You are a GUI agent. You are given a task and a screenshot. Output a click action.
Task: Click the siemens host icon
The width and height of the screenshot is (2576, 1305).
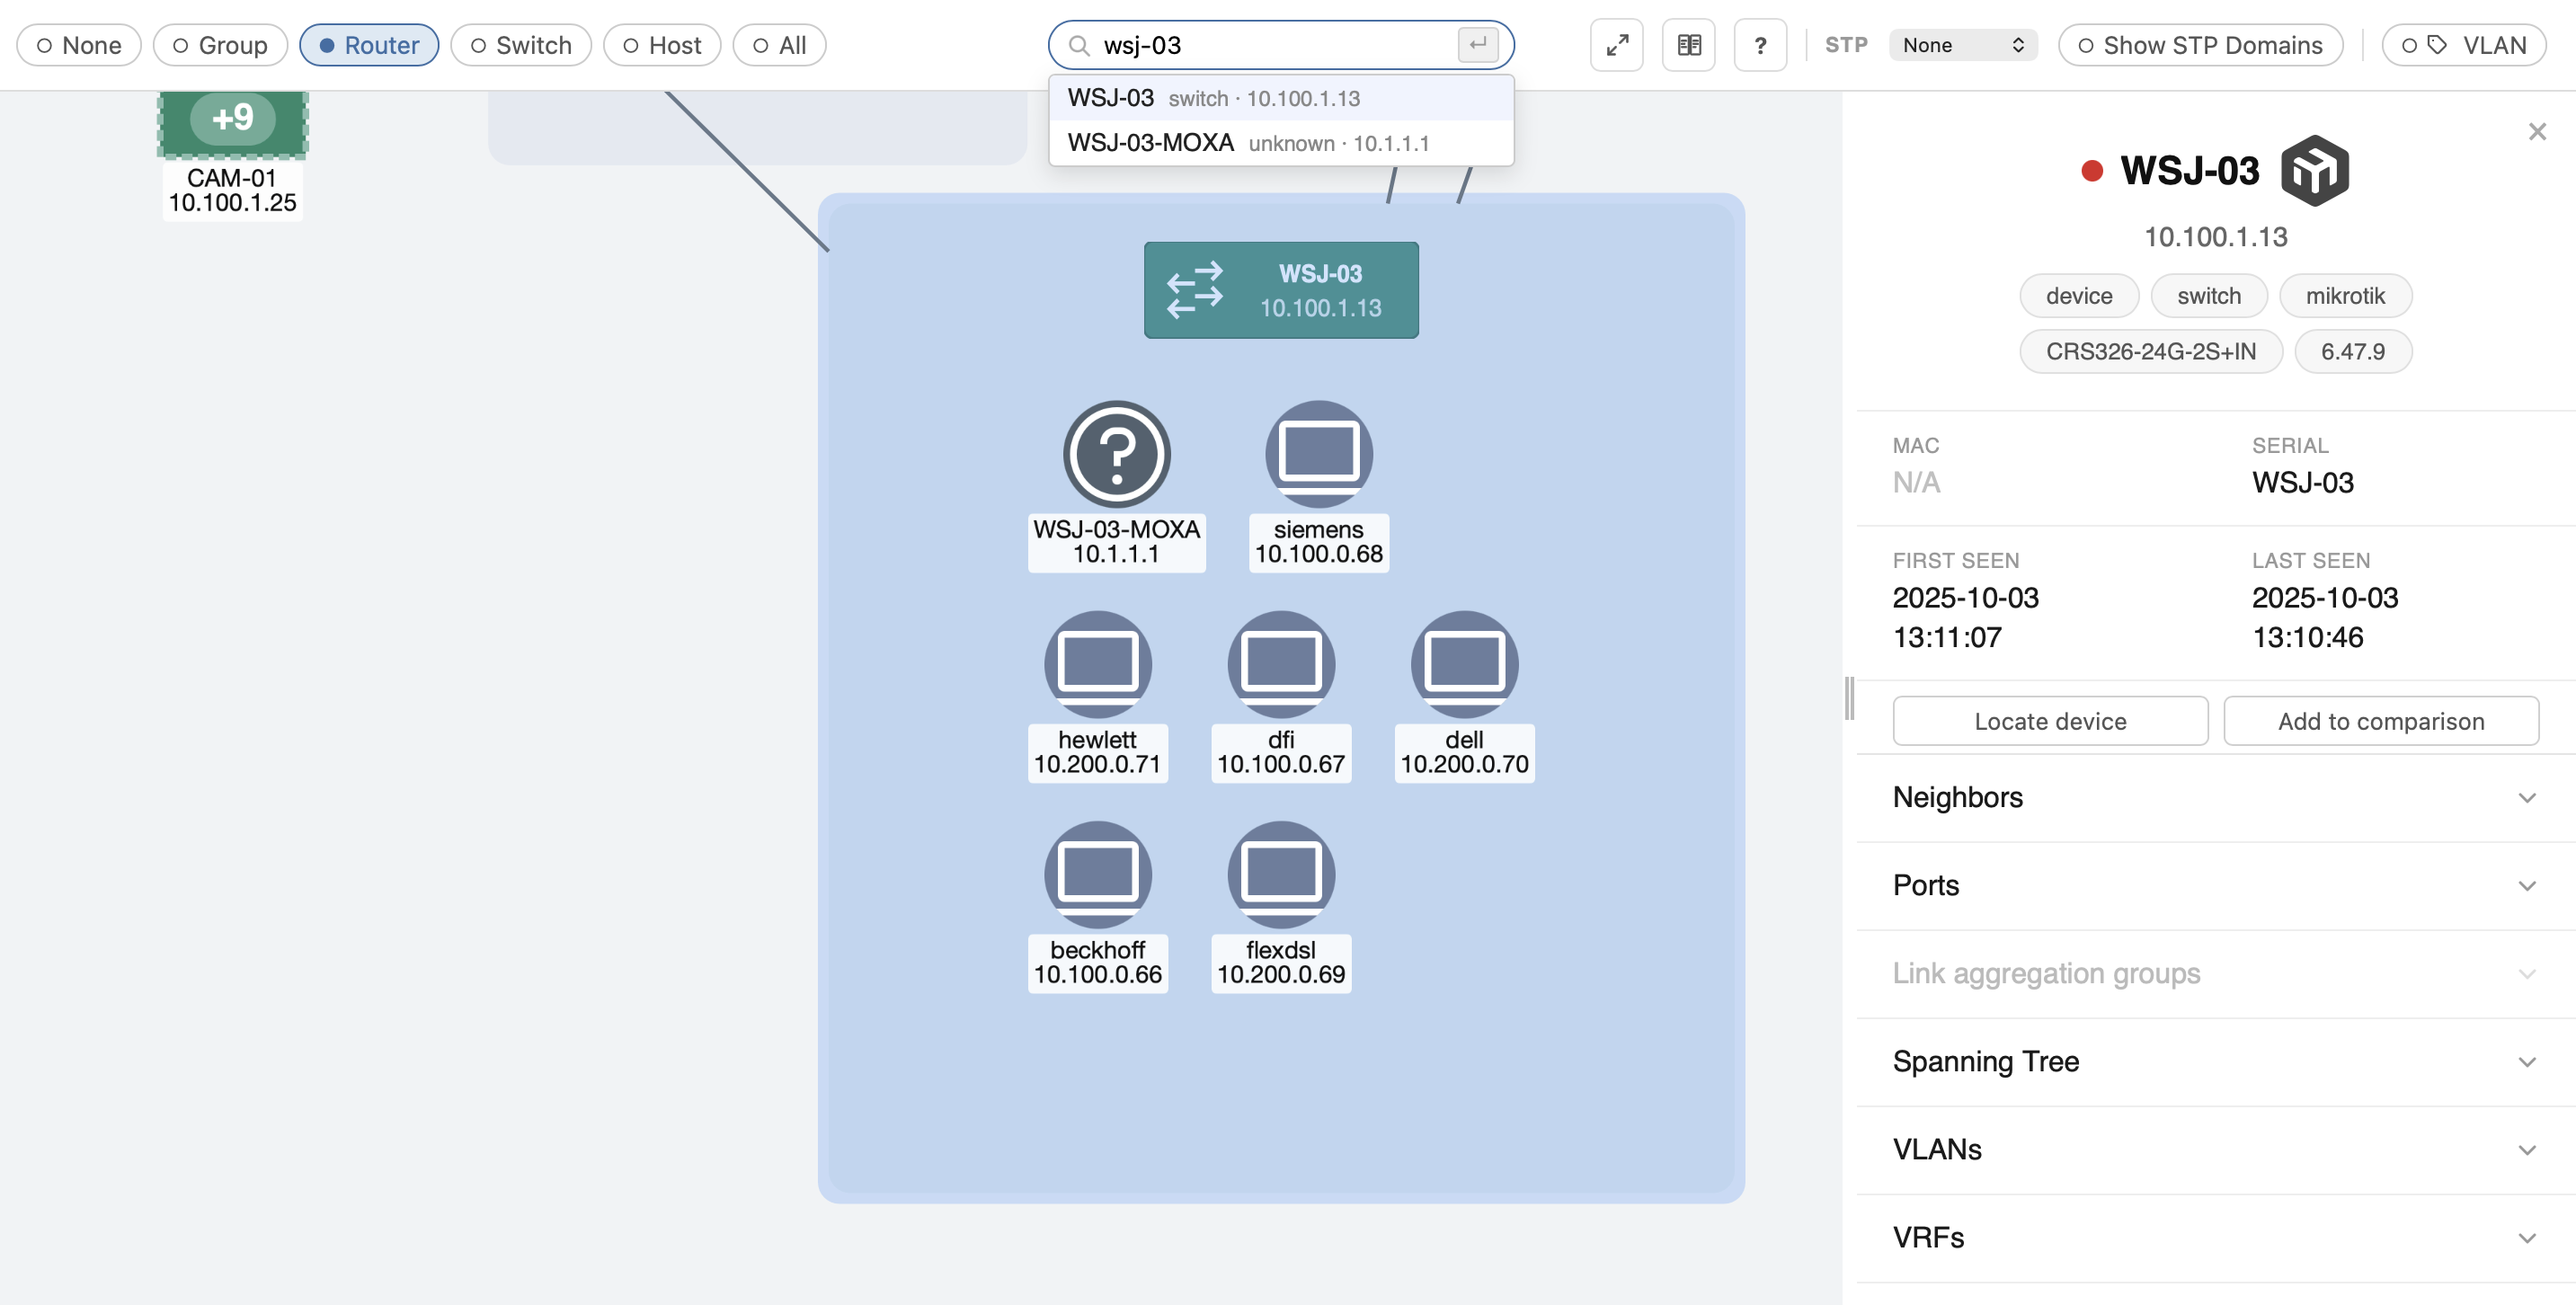1318,454
